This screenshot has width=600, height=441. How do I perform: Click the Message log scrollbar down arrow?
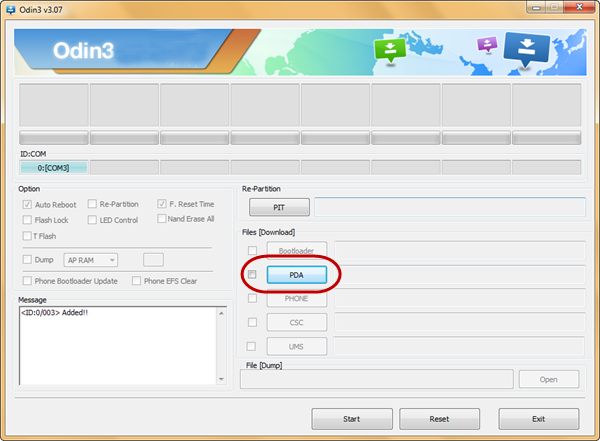click(222, 378)
